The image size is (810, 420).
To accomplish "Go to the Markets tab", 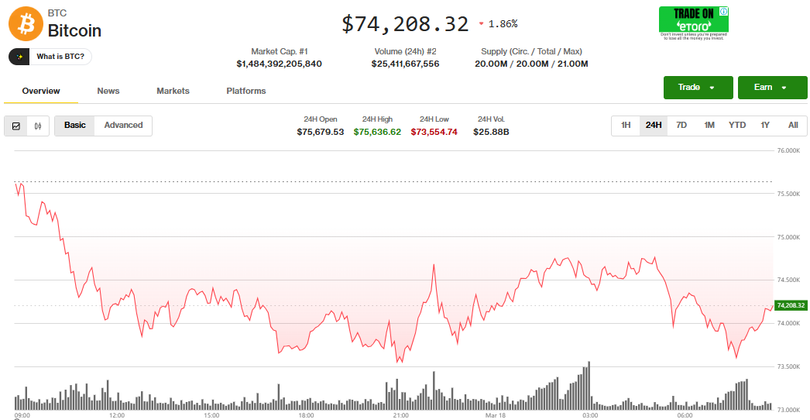I will [x=173, y=91].
